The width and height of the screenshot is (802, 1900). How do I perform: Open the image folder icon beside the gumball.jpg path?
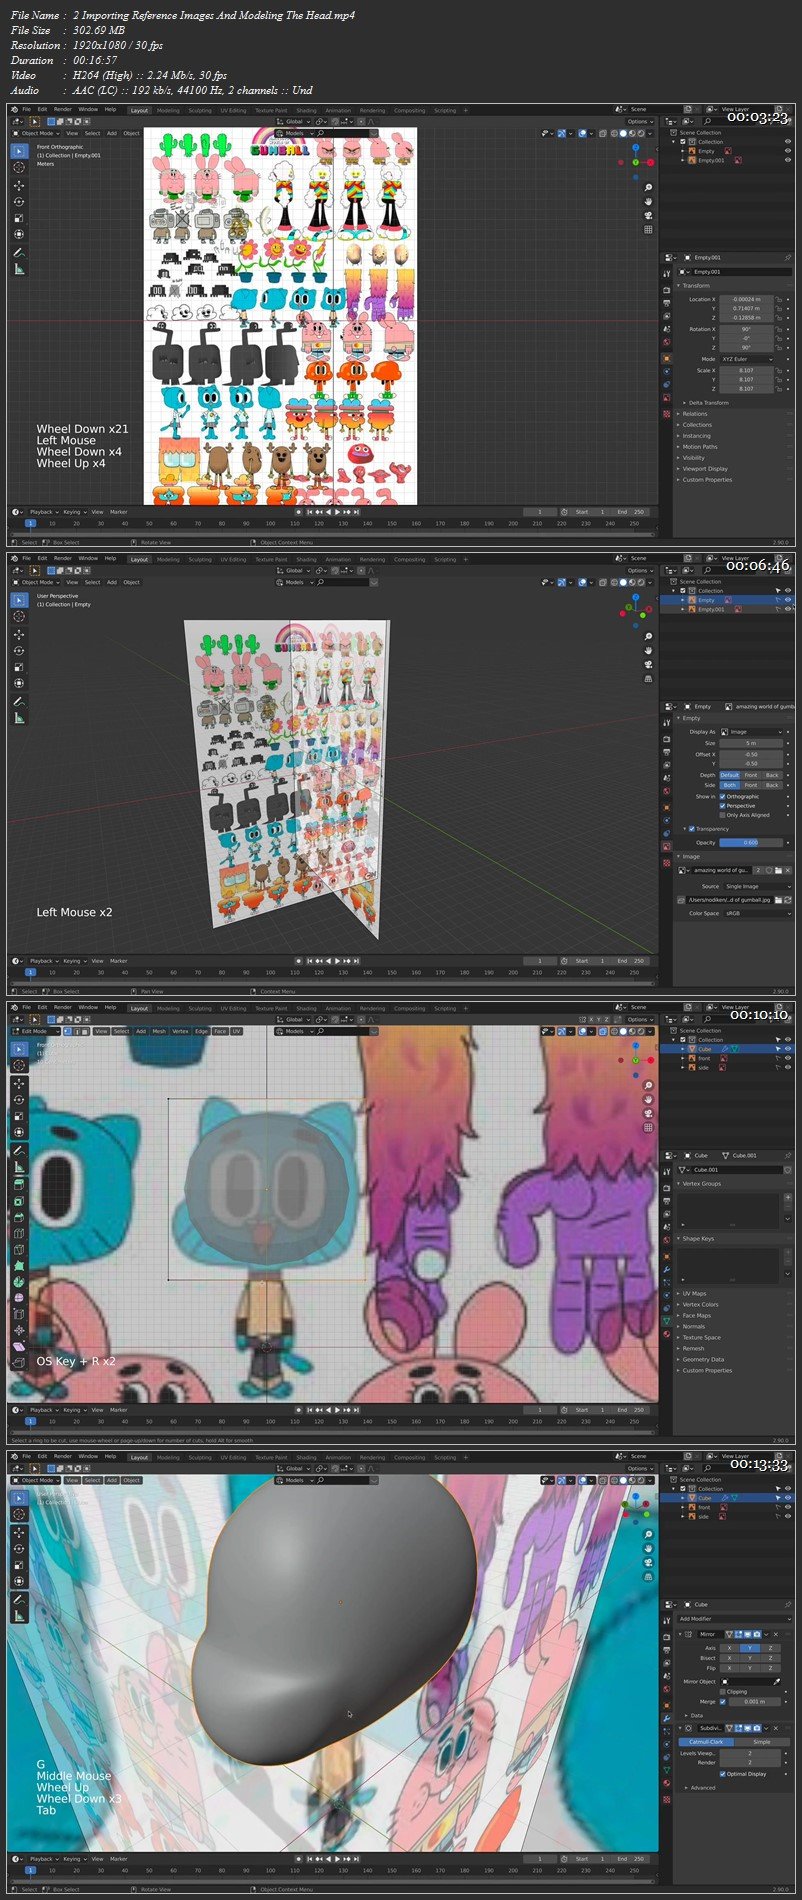coord(777,899)
